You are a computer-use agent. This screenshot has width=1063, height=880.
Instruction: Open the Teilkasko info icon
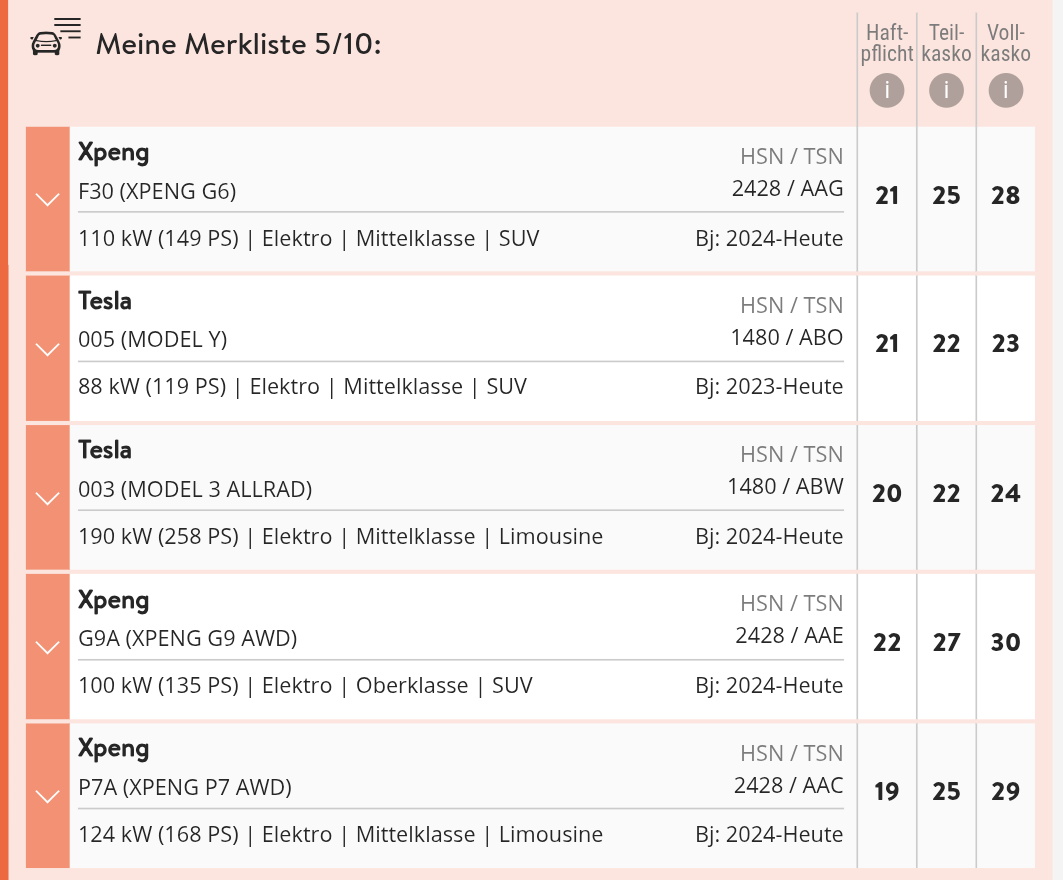[x=946, y=90]
